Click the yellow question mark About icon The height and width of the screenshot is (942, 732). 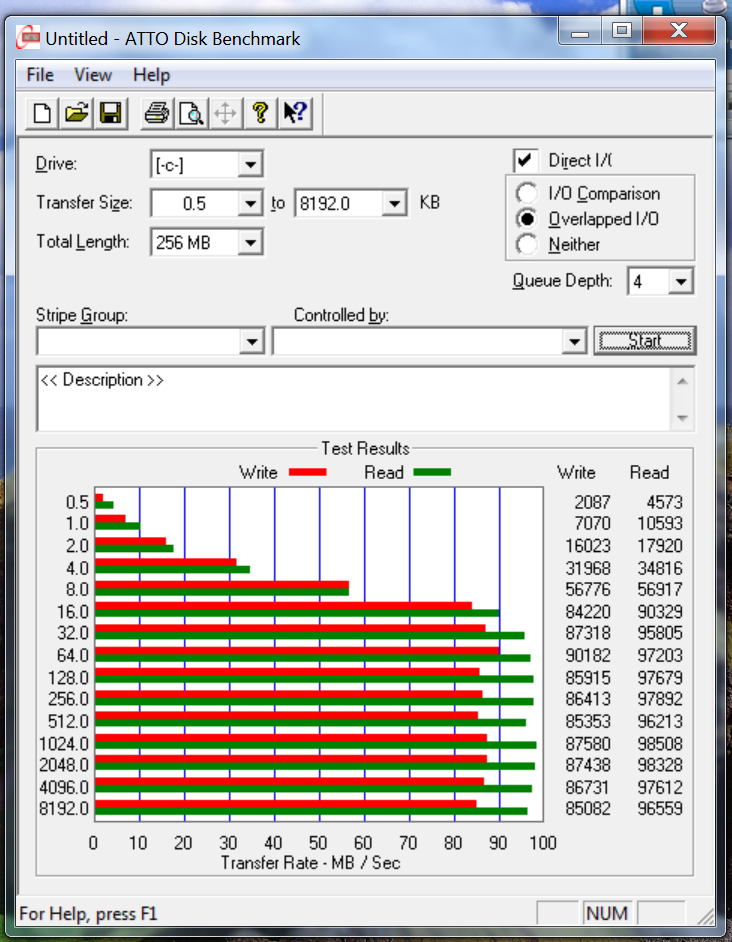click(260, 113)
